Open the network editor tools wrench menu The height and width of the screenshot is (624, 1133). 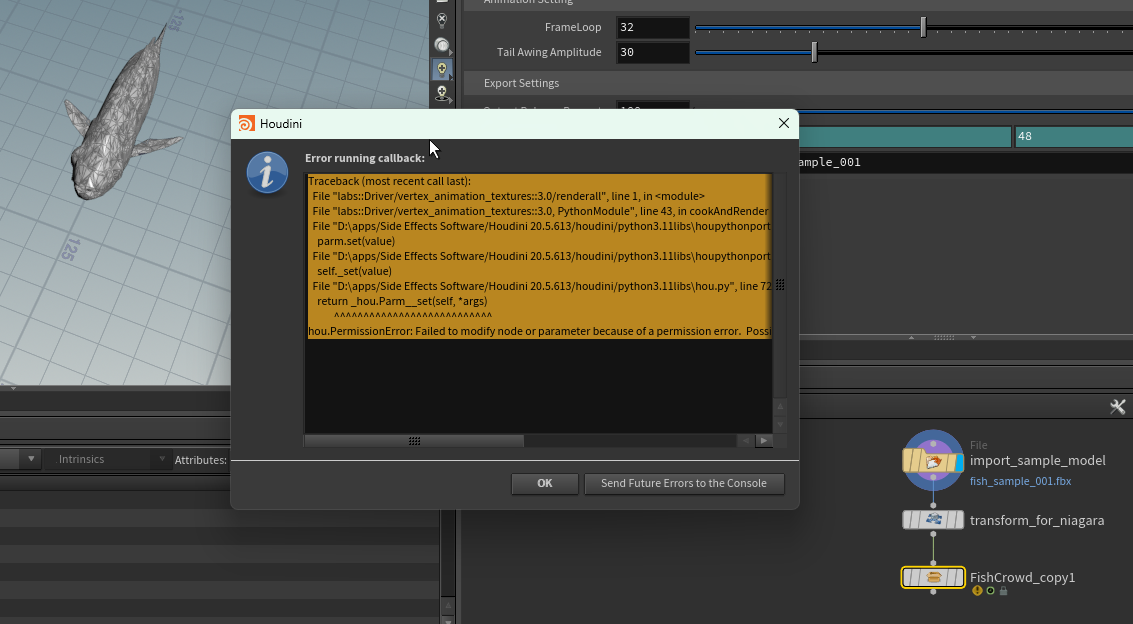tap(1117, 407)
